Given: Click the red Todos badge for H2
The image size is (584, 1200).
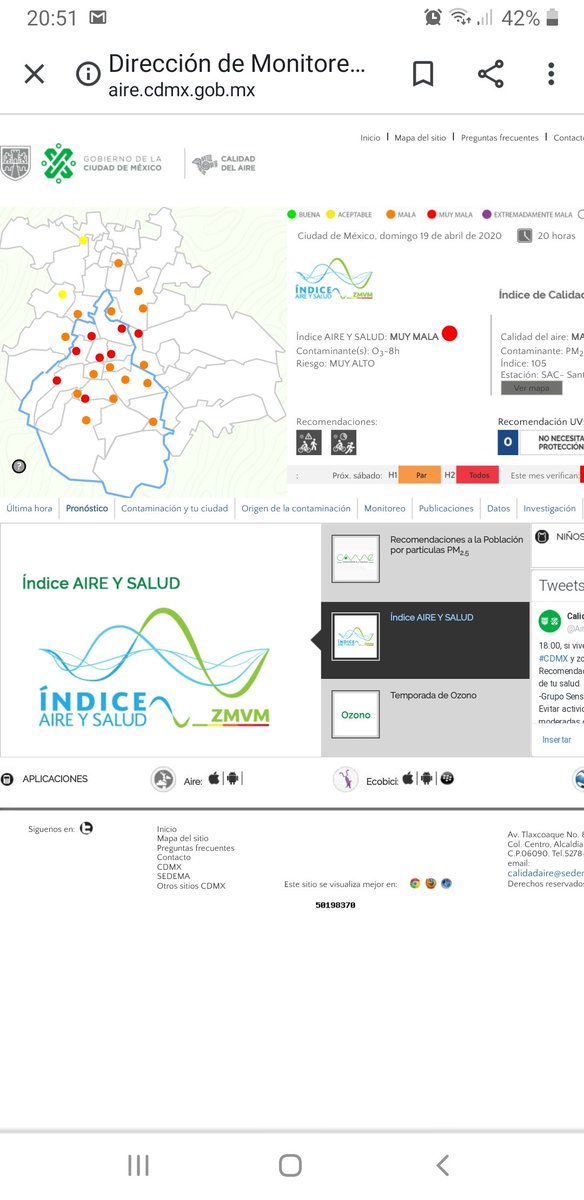Looking at the screenshot, I should pyautogui.click(x=478, y=476).
